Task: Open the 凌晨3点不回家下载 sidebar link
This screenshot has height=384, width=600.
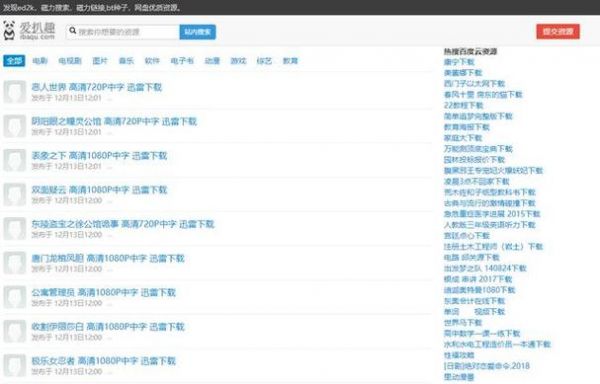Action: coord(476,181)
